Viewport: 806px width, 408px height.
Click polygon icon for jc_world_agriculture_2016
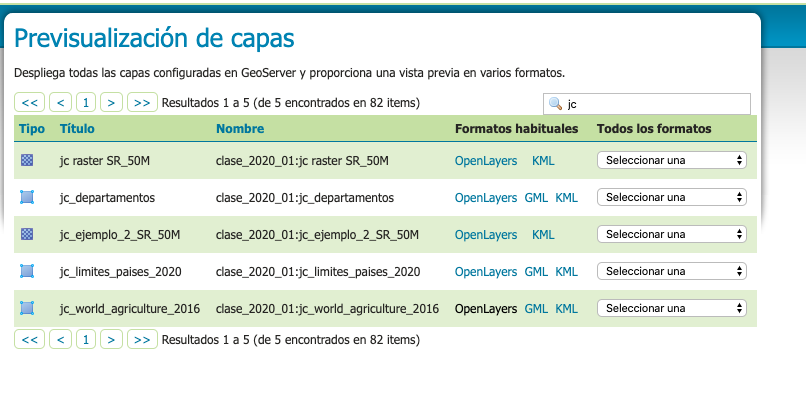click(27, 308)
